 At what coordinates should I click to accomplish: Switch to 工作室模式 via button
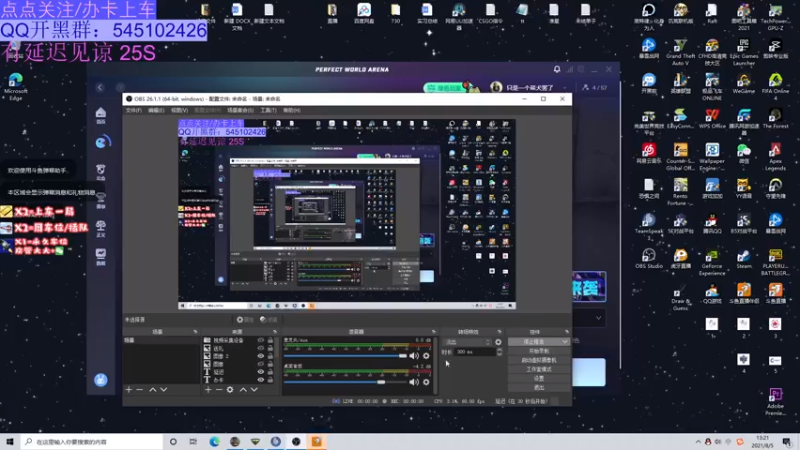coord(539,369)
